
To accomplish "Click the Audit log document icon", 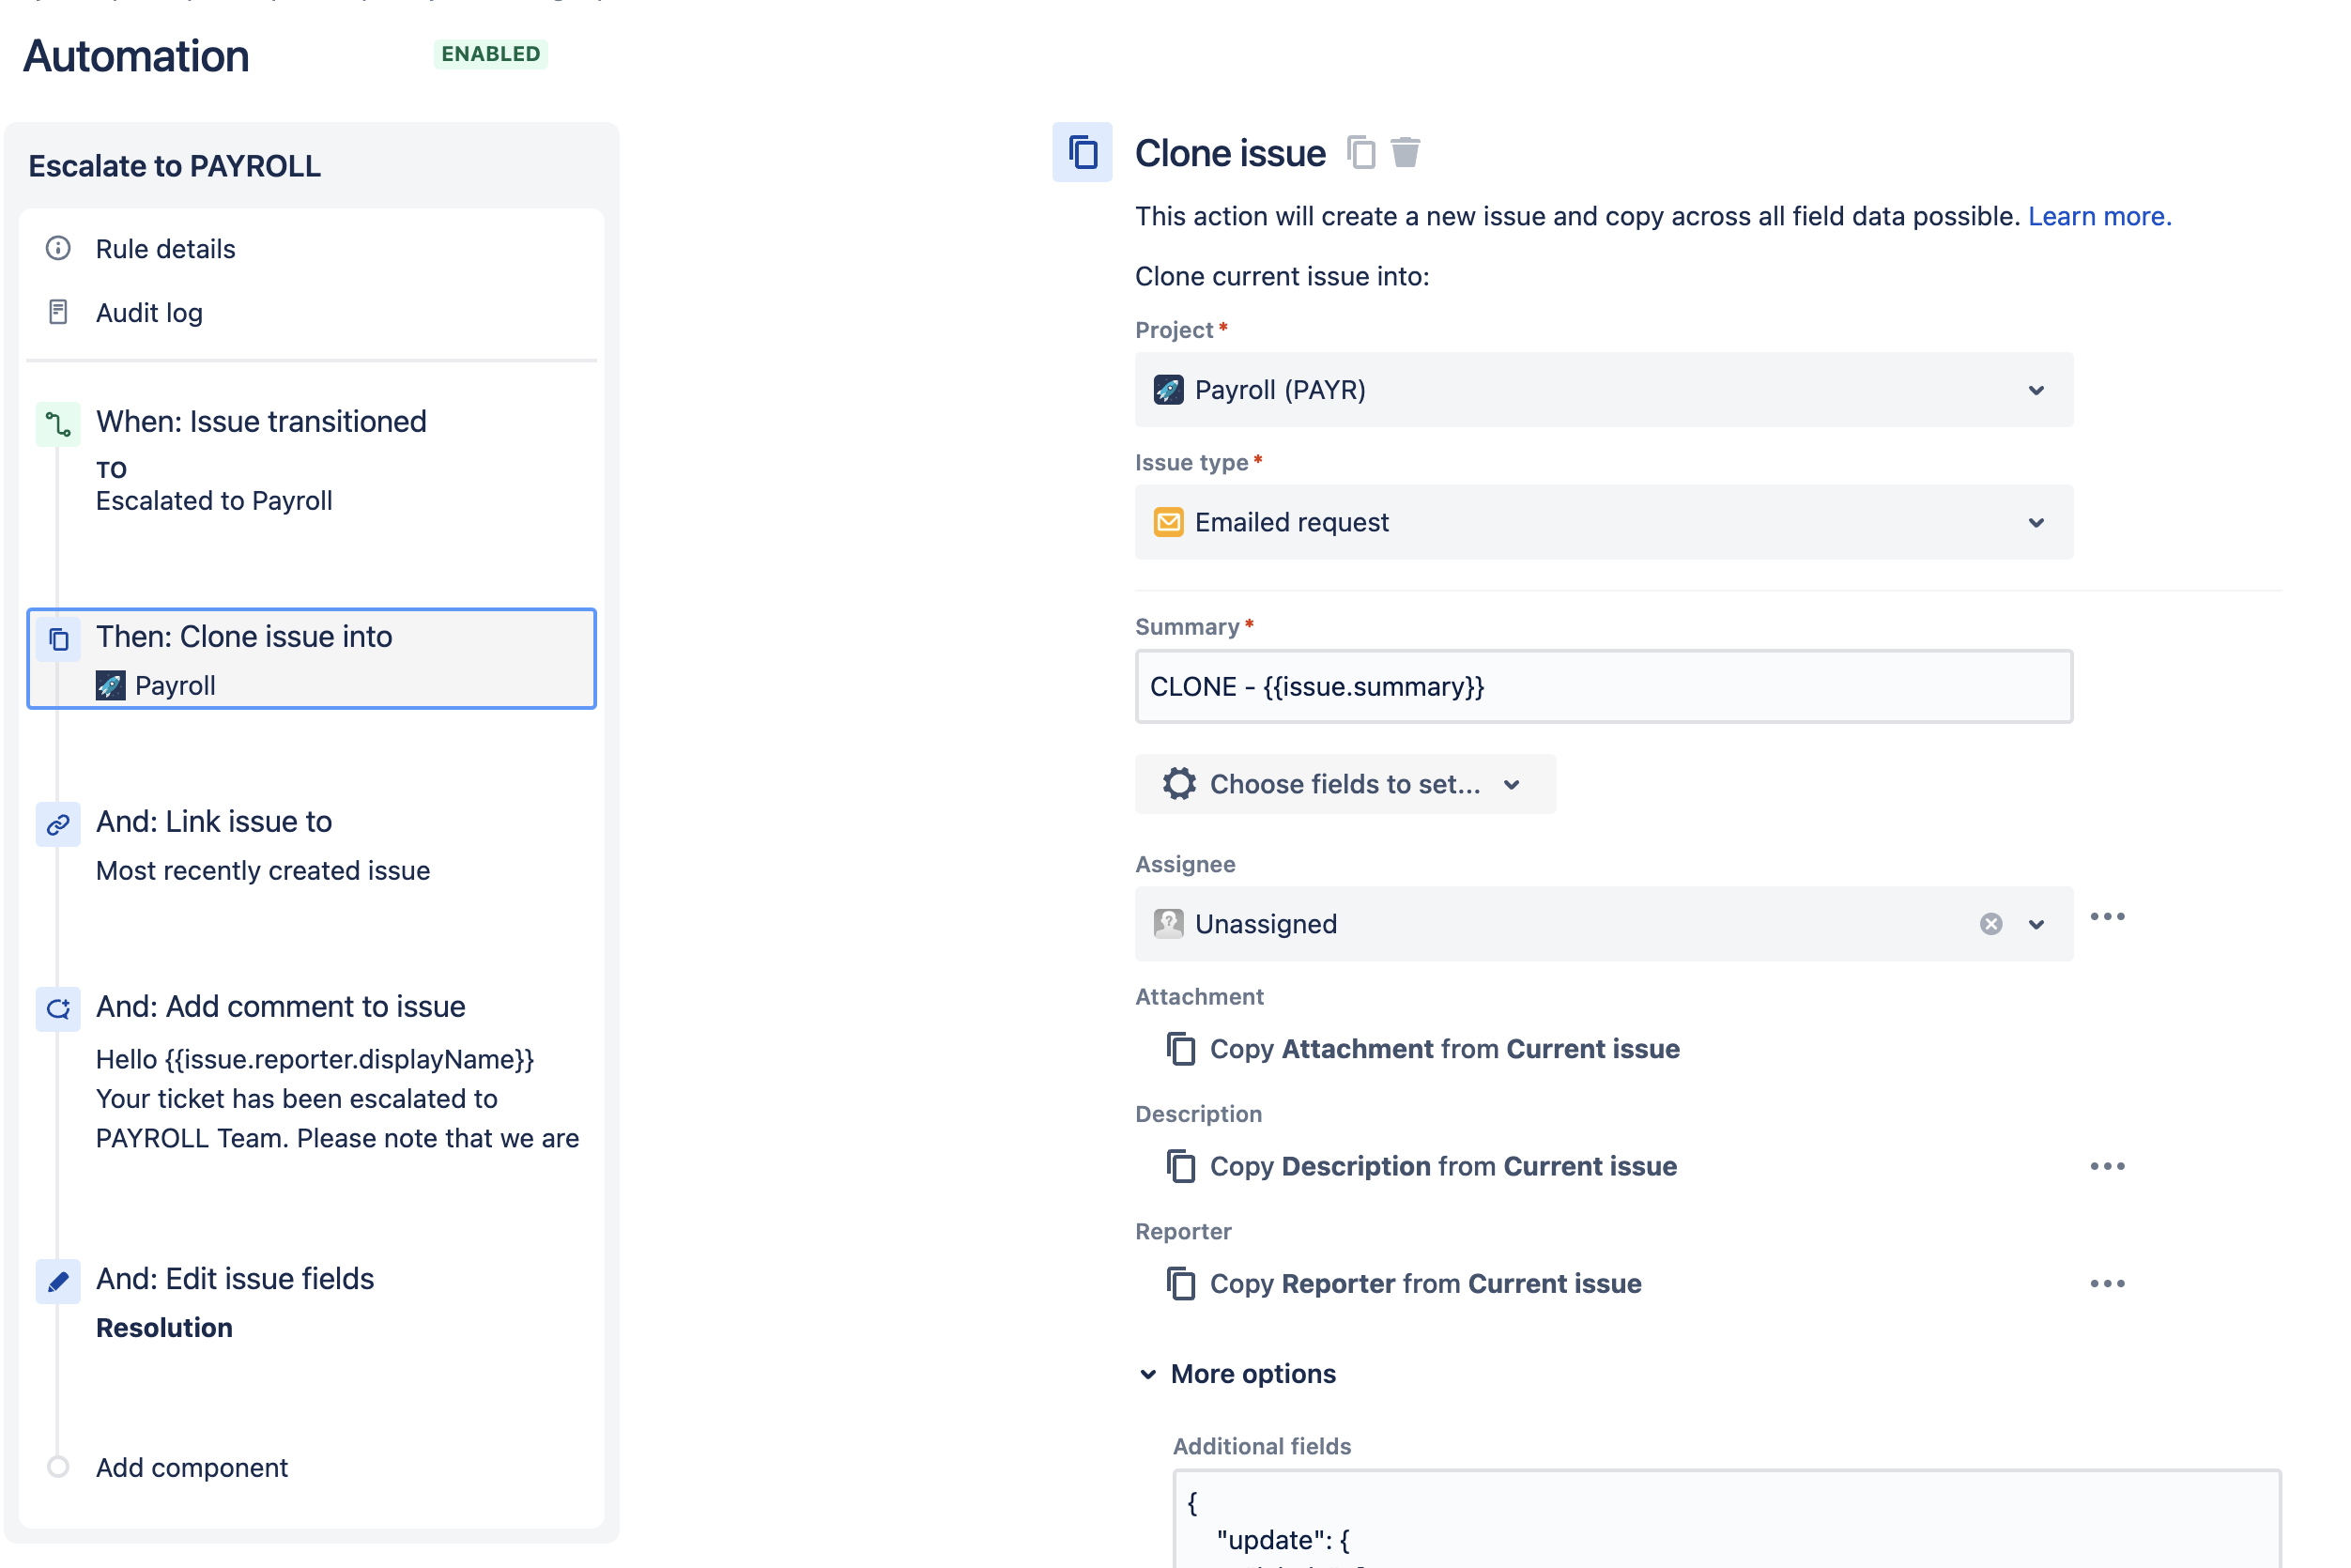I will pos(58,312).
